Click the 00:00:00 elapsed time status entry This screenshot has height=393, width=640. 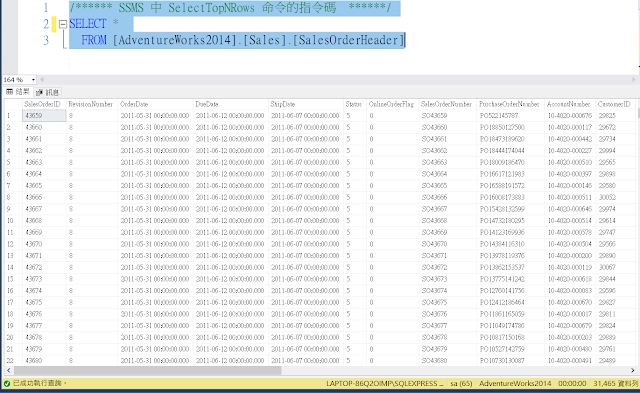(x=572, y=384)
